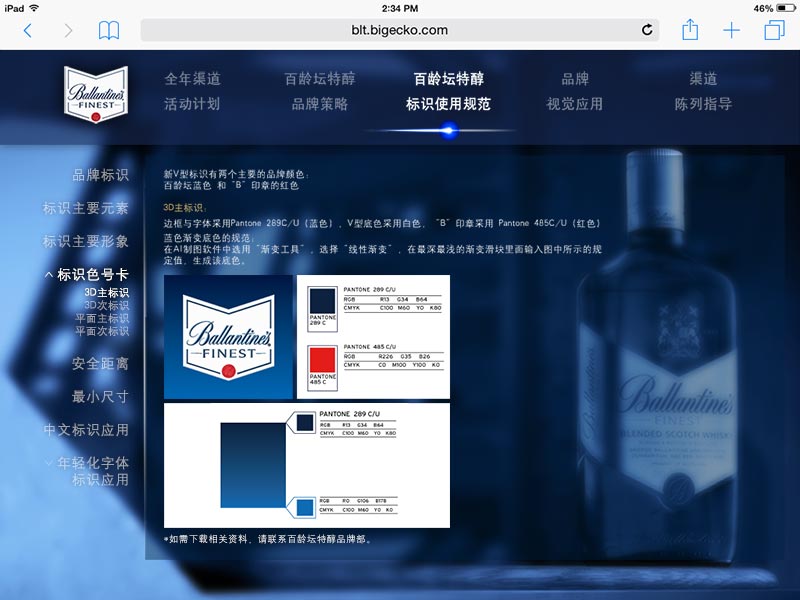
Task: Open the Safari bookmarks book icon
Action: [109, 30]
